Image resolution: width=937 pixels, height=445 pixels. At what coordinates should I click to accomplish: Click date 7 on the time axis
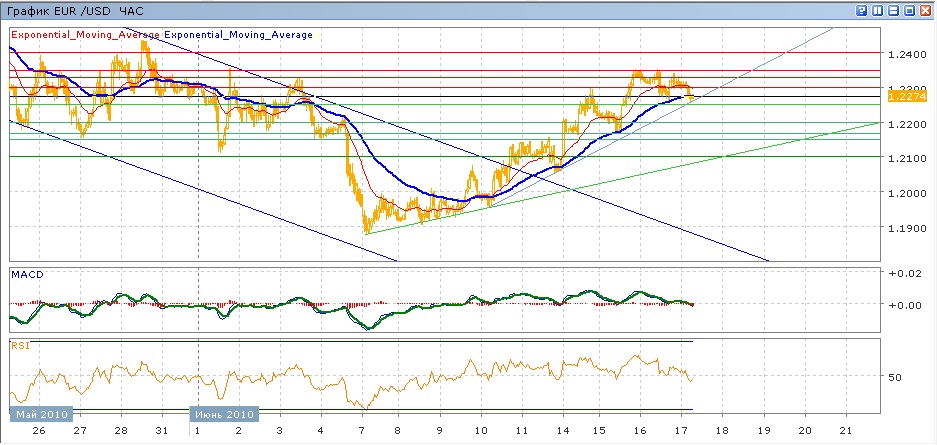point(360,432)
